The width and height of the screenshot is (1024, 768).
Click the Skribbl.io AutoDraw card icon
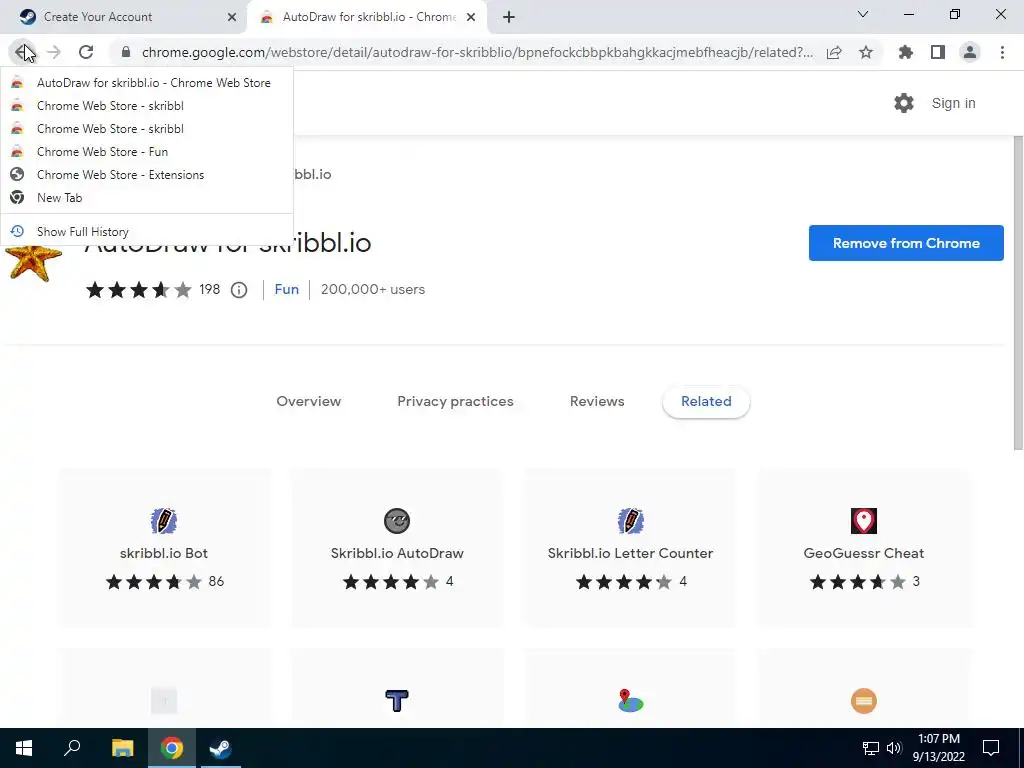point(396,520)
